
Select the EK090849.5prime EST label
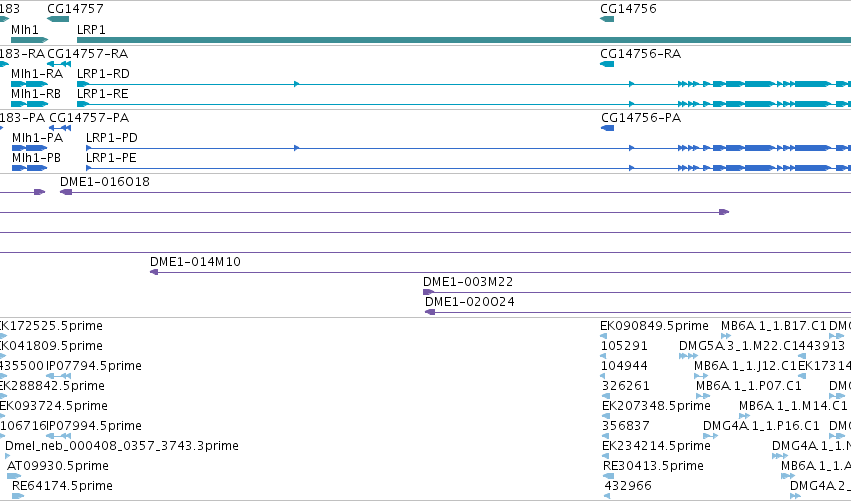(x=654, y=326)
